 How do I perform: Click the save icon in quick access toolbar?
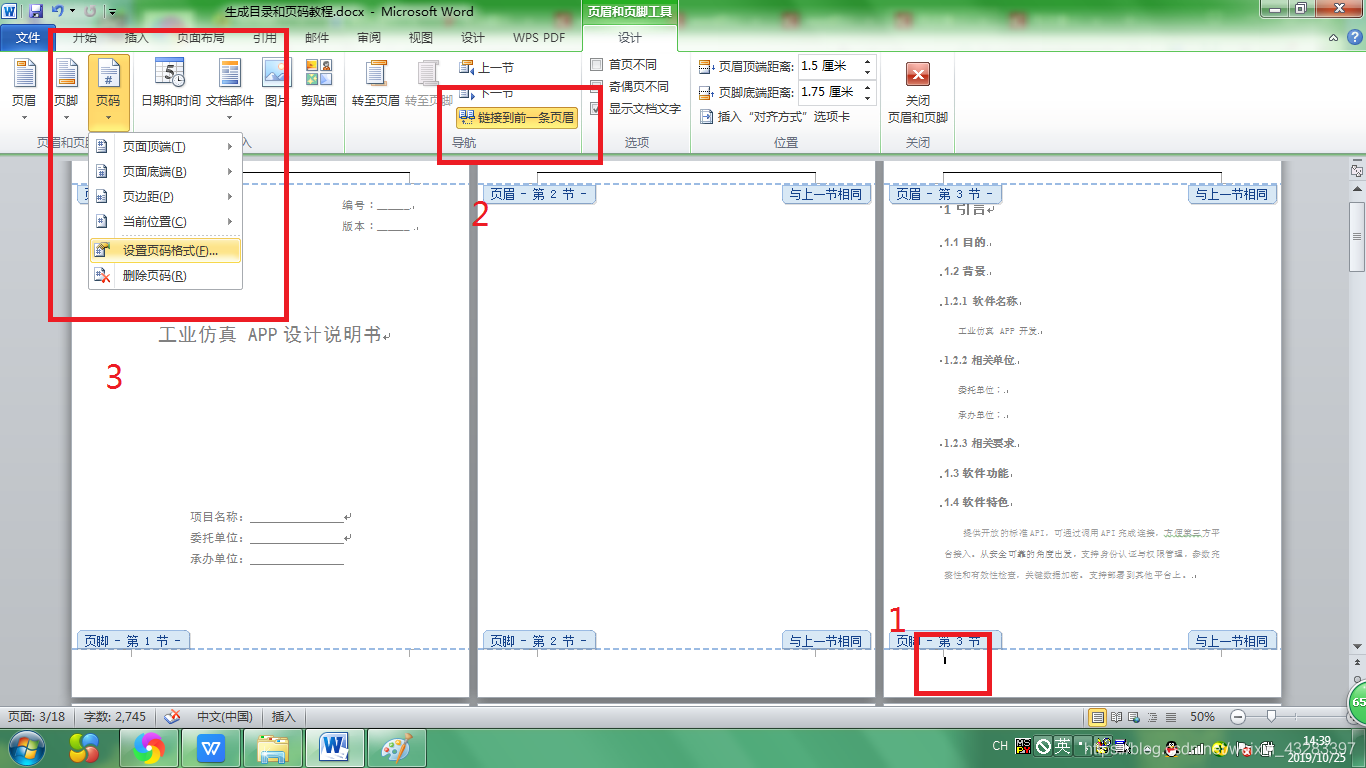tap(37, 12)
